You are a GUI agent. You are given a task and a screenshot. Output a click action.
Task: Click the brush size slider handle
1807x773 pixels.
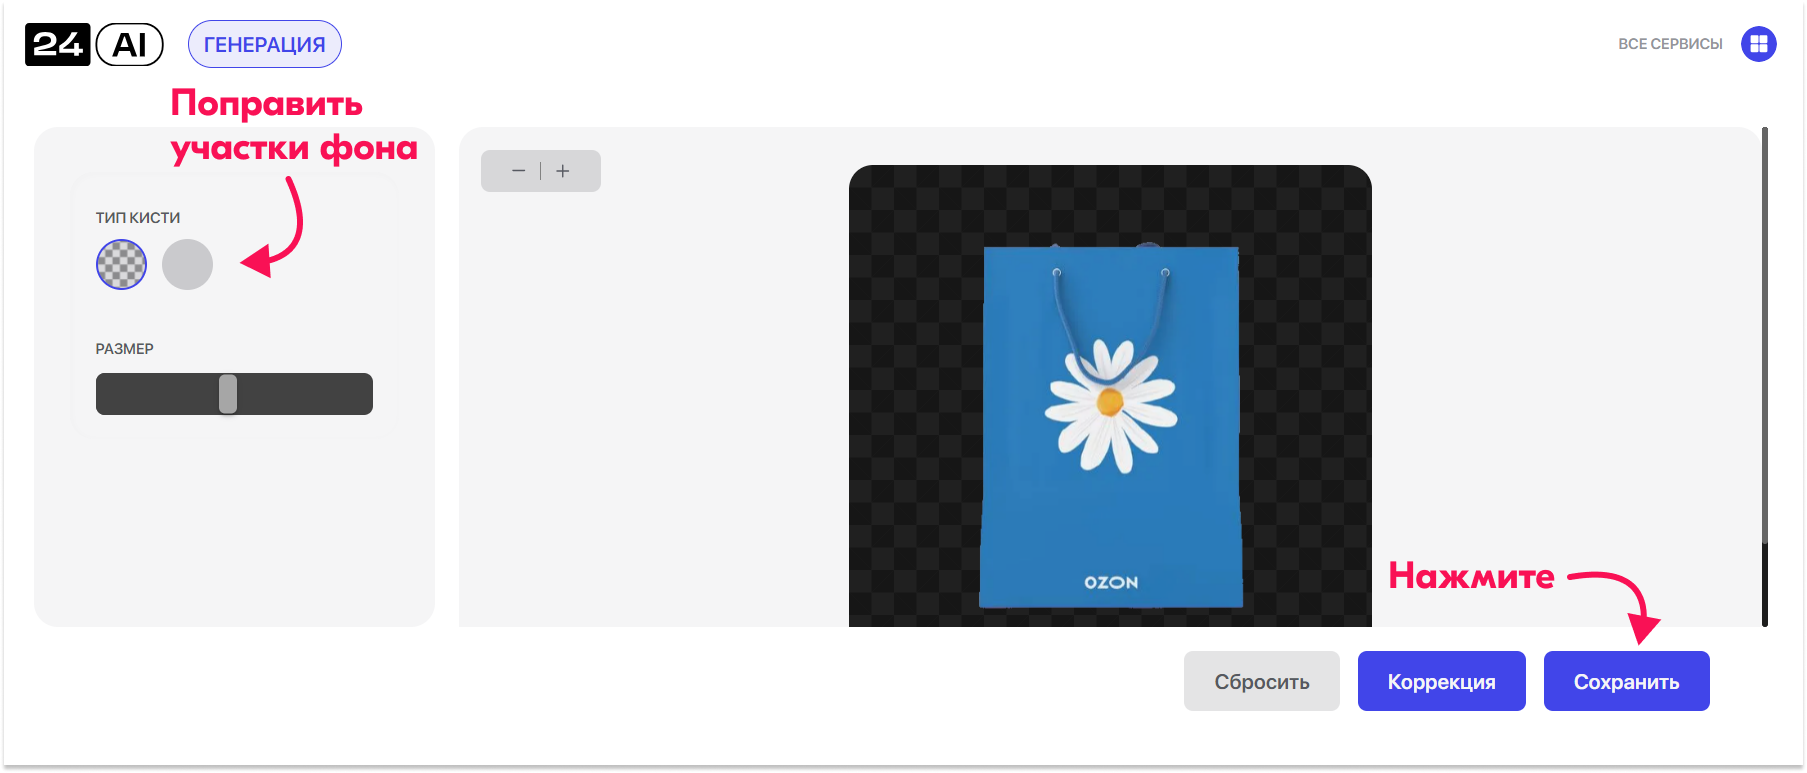(228, 394)
